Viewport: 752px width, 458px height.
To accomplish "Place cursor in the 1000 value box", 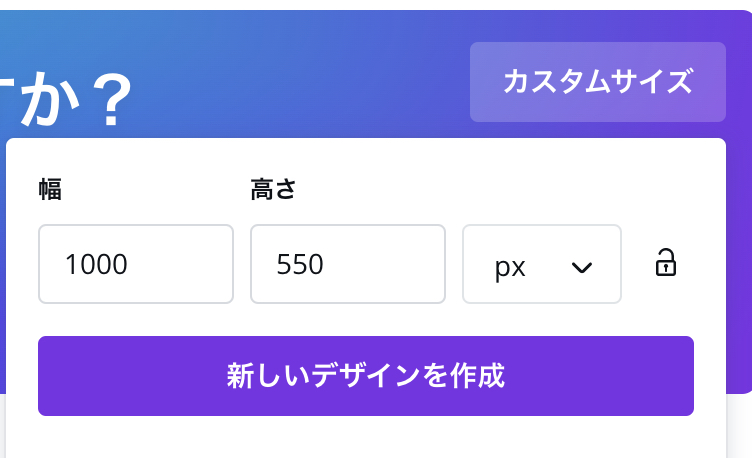I will point(135,264).
